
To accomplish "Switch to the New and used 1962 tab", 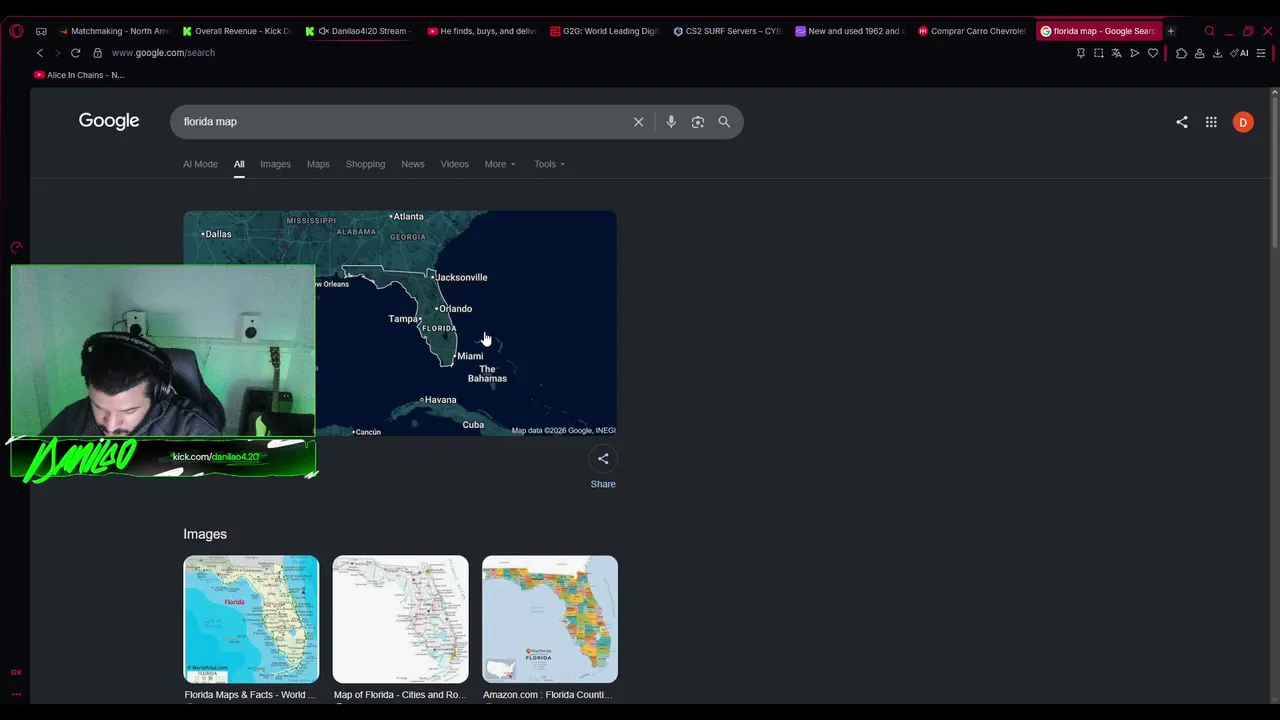I will pos(851,31).
